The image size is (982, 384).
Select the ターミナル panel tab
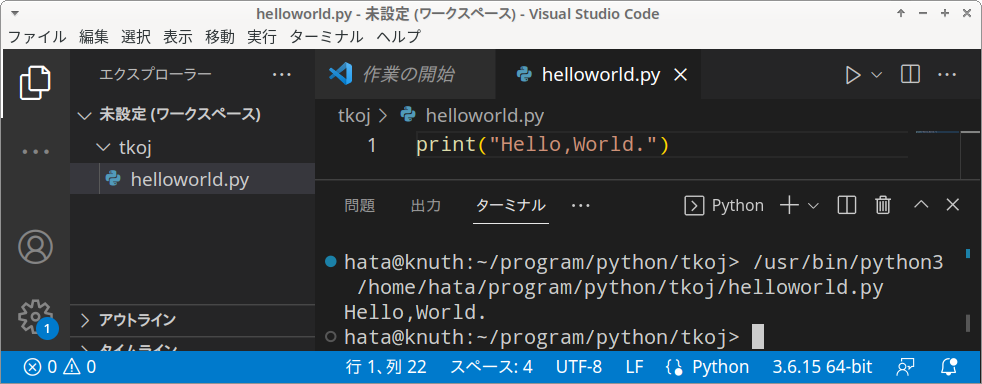[511, 205]
